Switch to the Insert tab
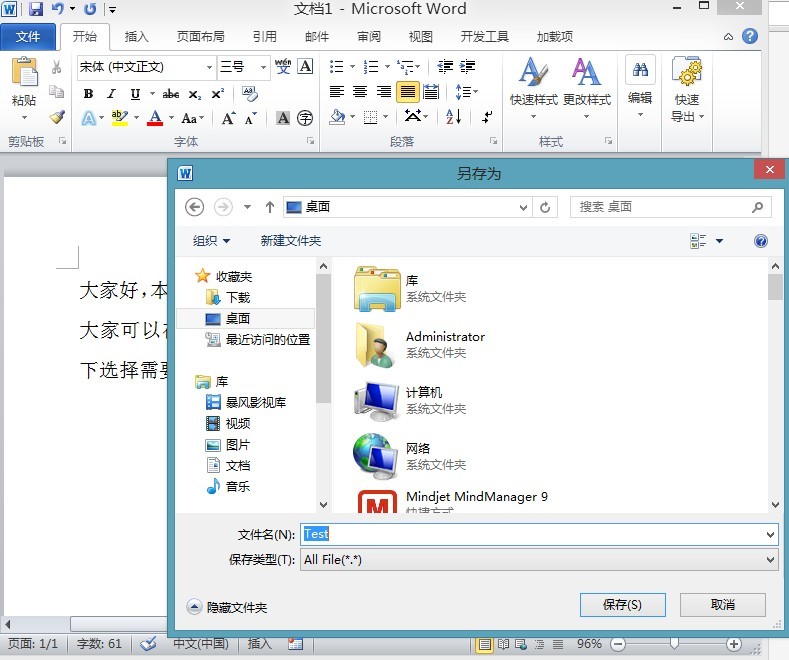 (x=136, y=36)
